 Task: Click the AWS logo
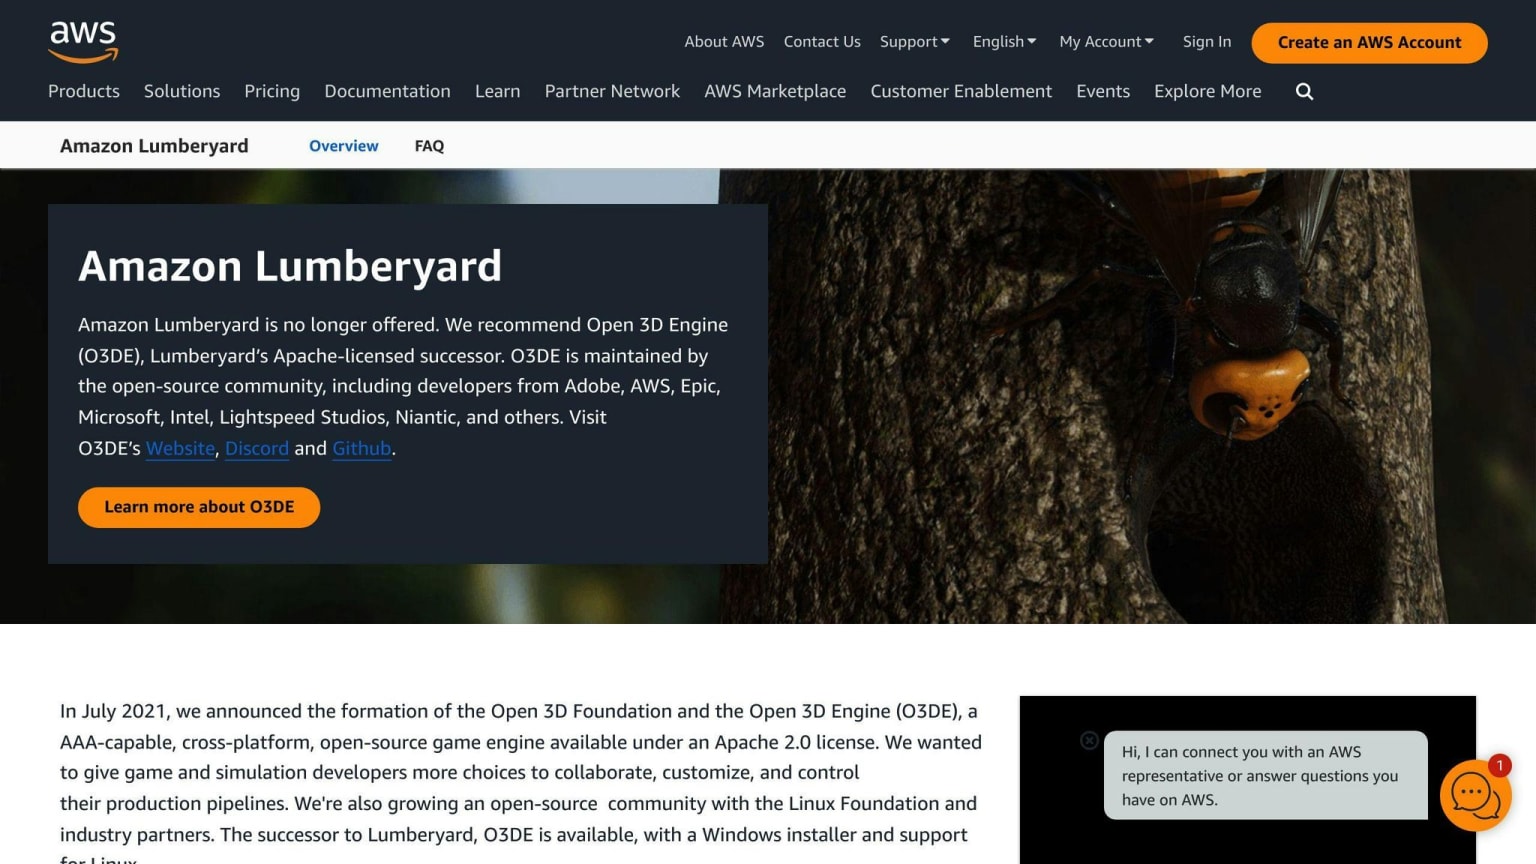coord(83,42)
